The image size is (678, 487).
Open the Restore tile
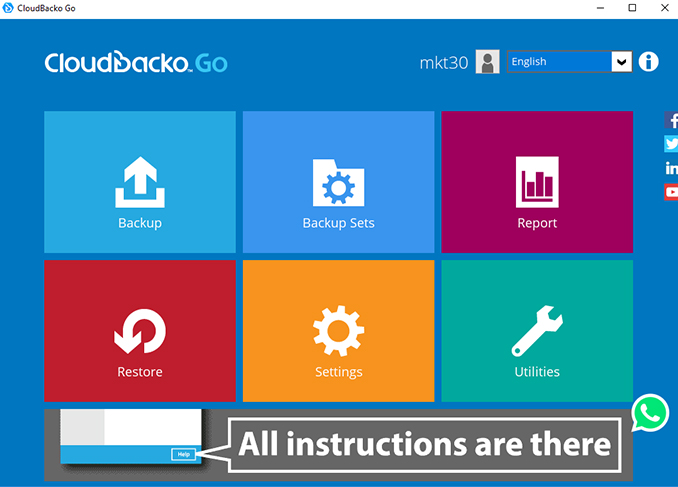coord(140,331)
